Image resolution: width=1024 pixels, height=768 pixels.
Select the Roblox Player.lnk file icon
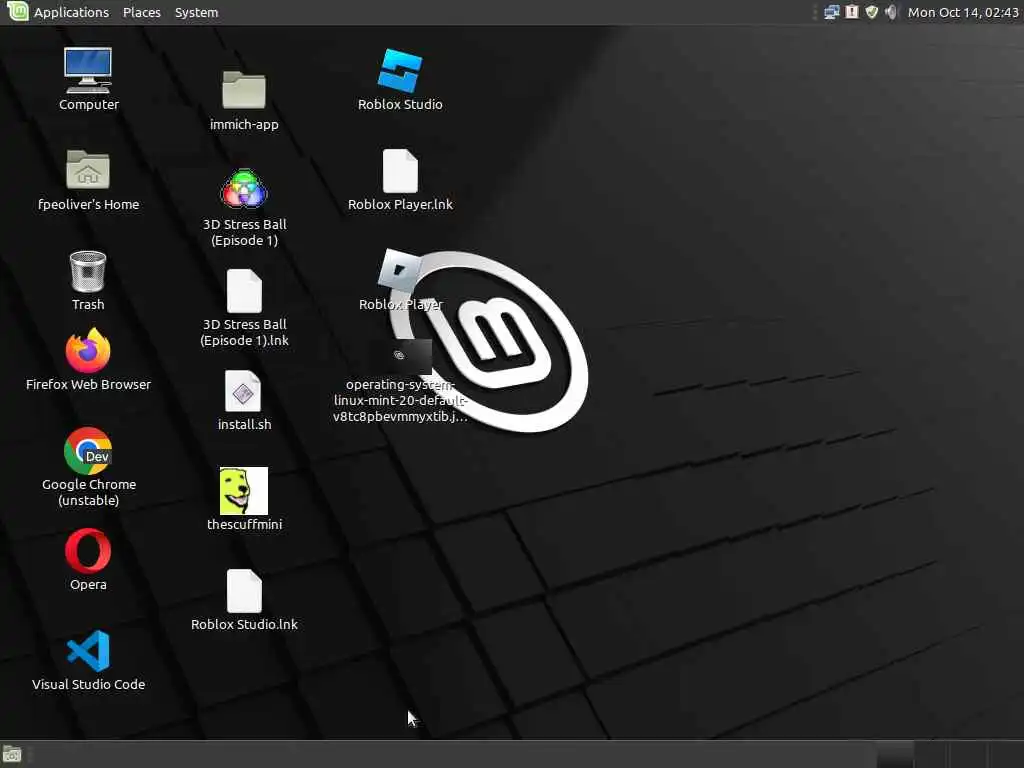pos(400,170)
